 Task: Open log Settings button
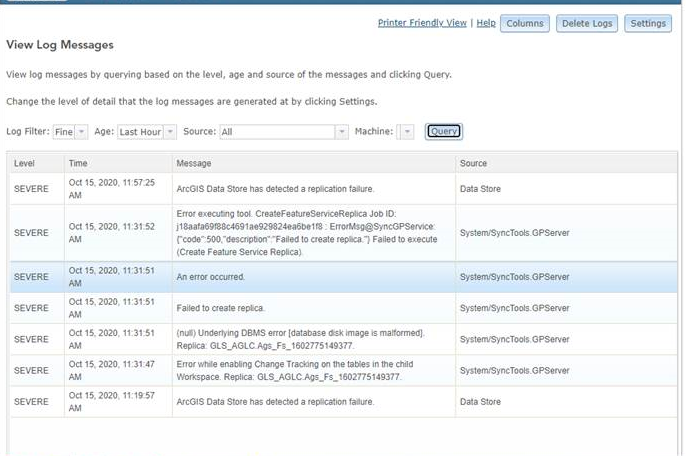(x=648, y=23)
